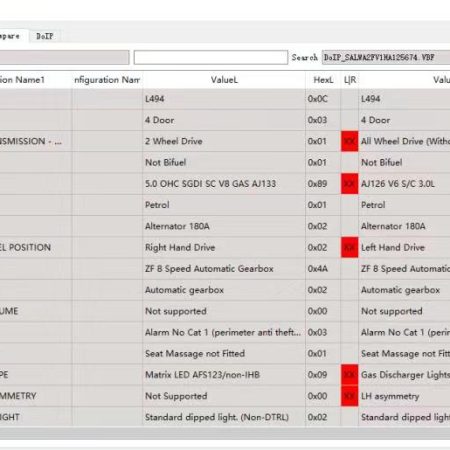Screen dimensions: 450x450
Task: Click the L|R column header
Action: tap(350, 80)
